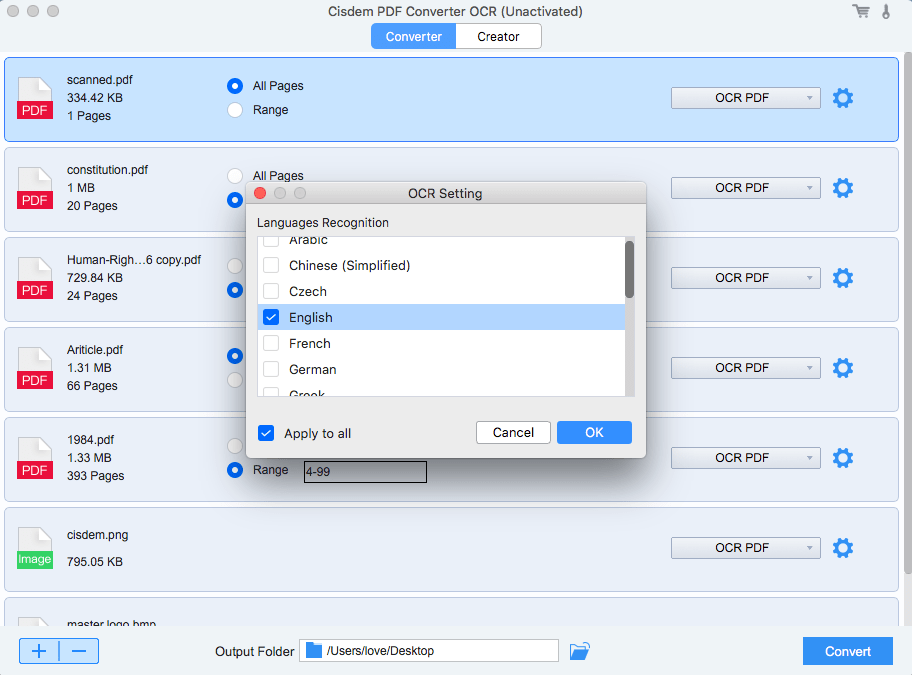Open settings gear for Human-Righ…6 copy.pdf
912x675 pixels.
[x=843, y=278]
